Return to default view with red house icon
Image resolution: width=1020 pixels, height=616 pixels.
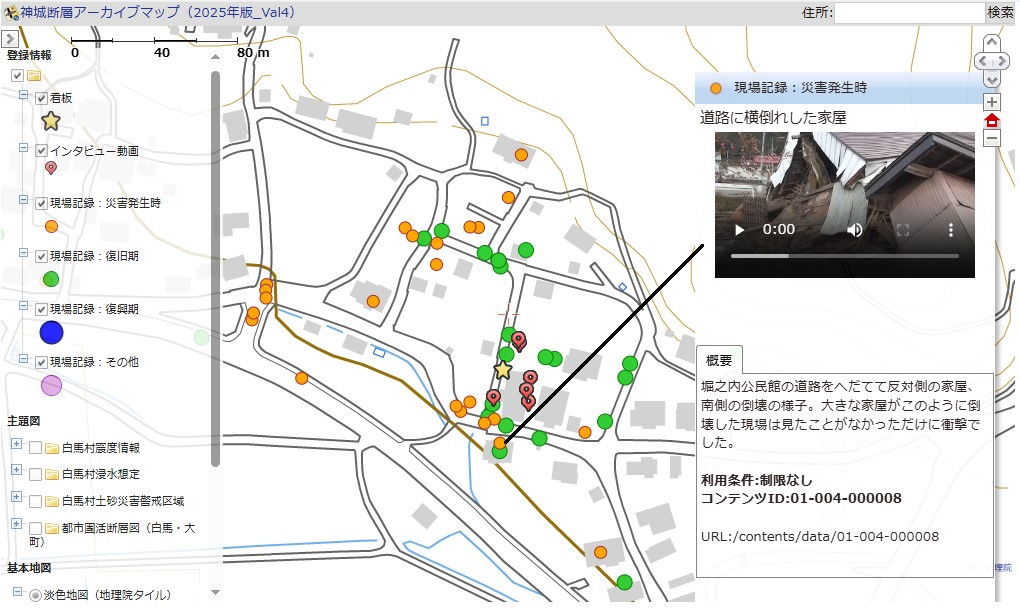(990, 119)
